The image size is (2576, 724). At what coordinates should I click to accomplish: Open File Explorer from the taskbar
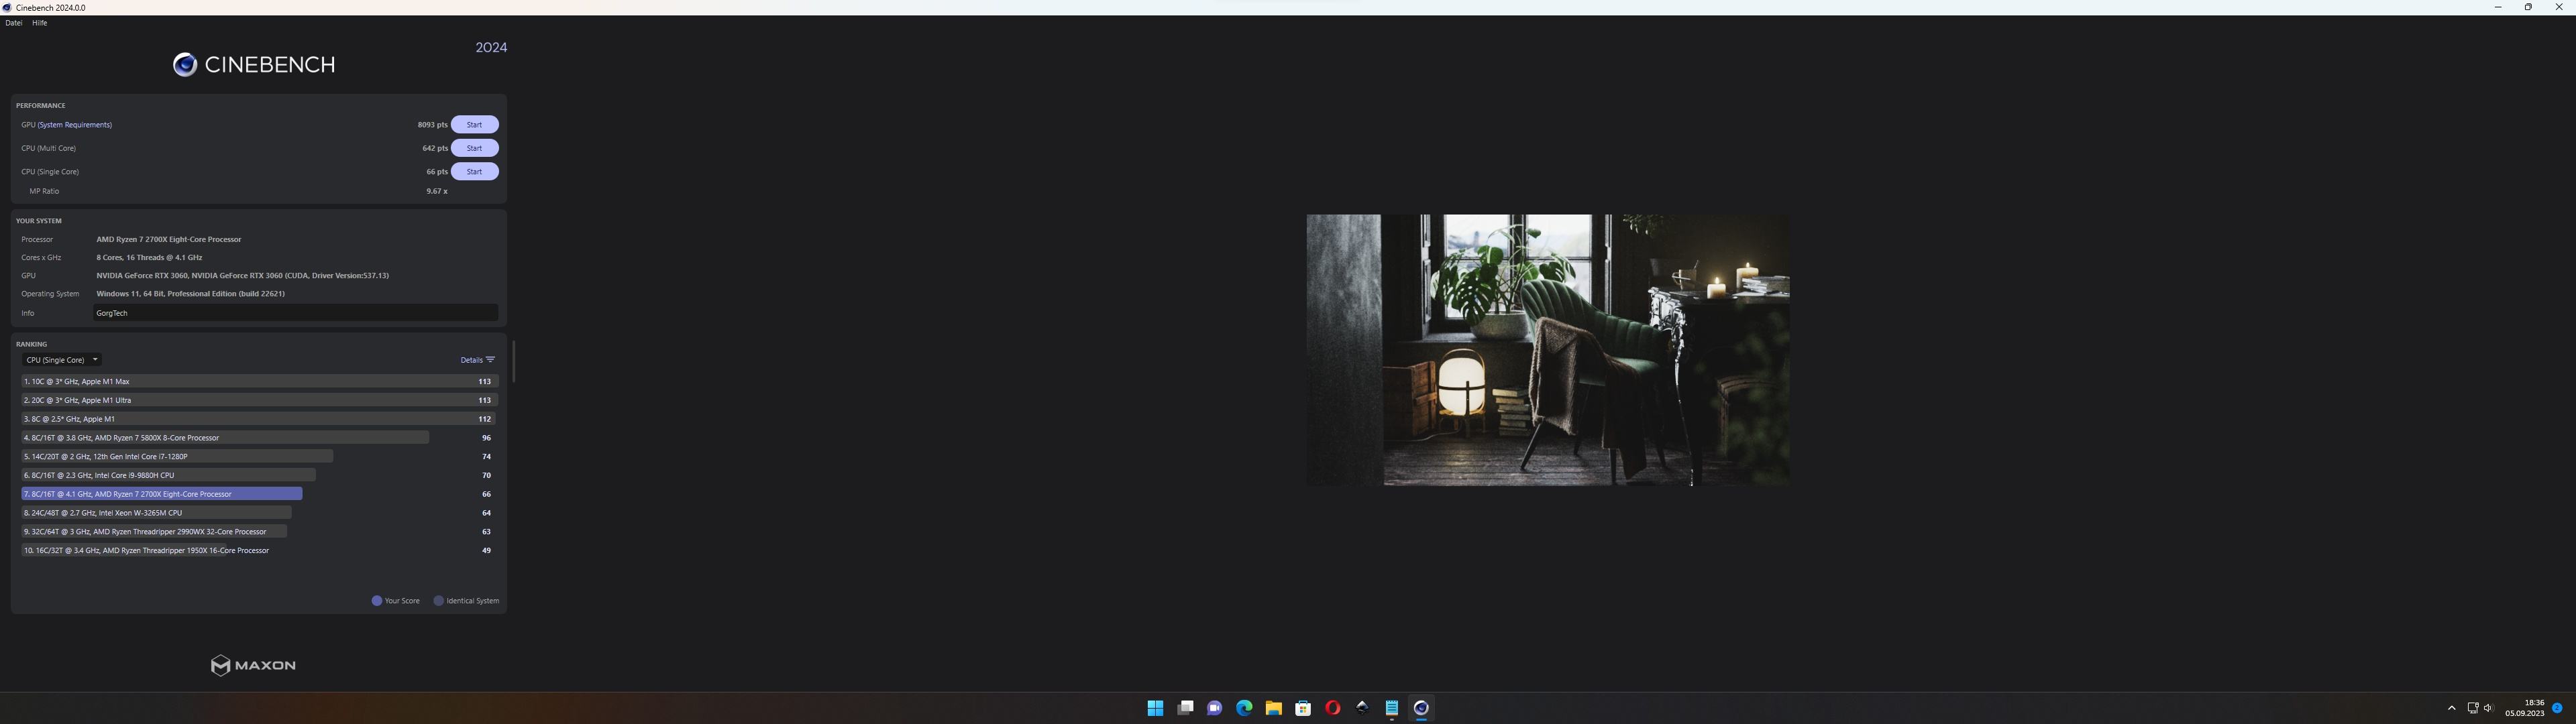click(1273, 708)
